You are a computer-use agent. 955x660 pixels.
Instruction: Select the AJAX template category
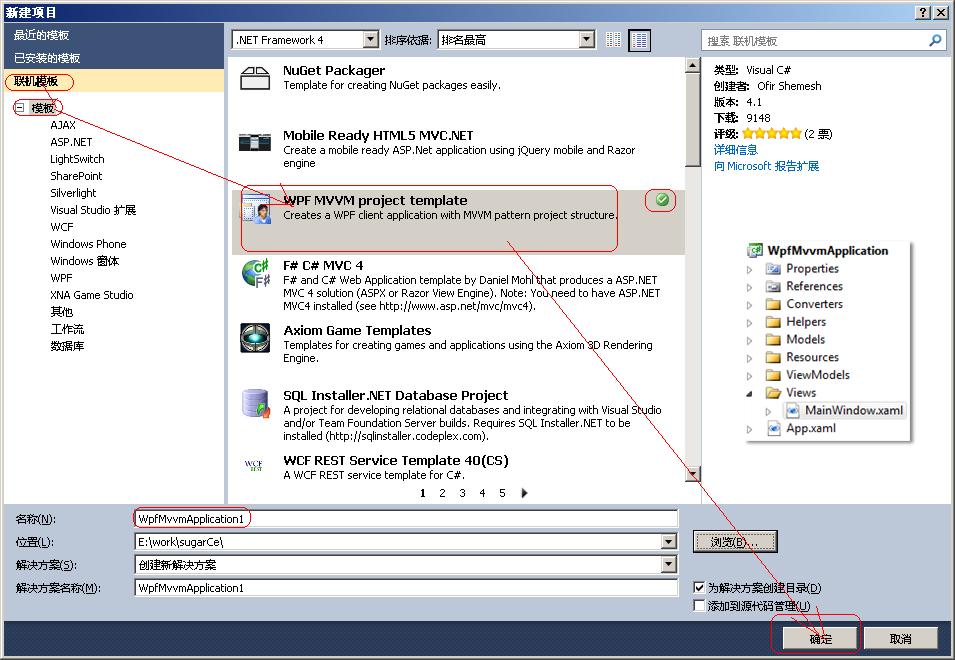tap(63, 125)
